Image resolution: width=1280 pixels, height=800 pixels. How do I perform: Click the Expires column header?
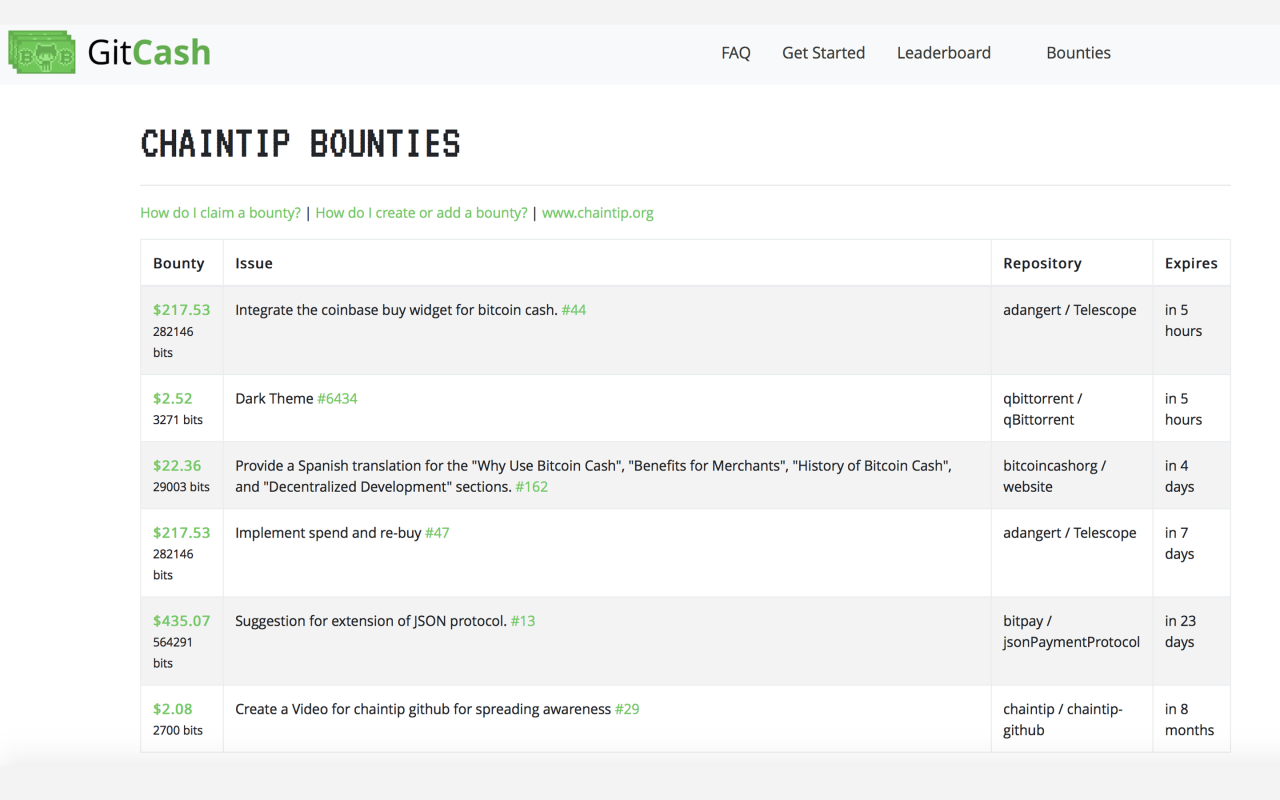(x=1191, y=262)
